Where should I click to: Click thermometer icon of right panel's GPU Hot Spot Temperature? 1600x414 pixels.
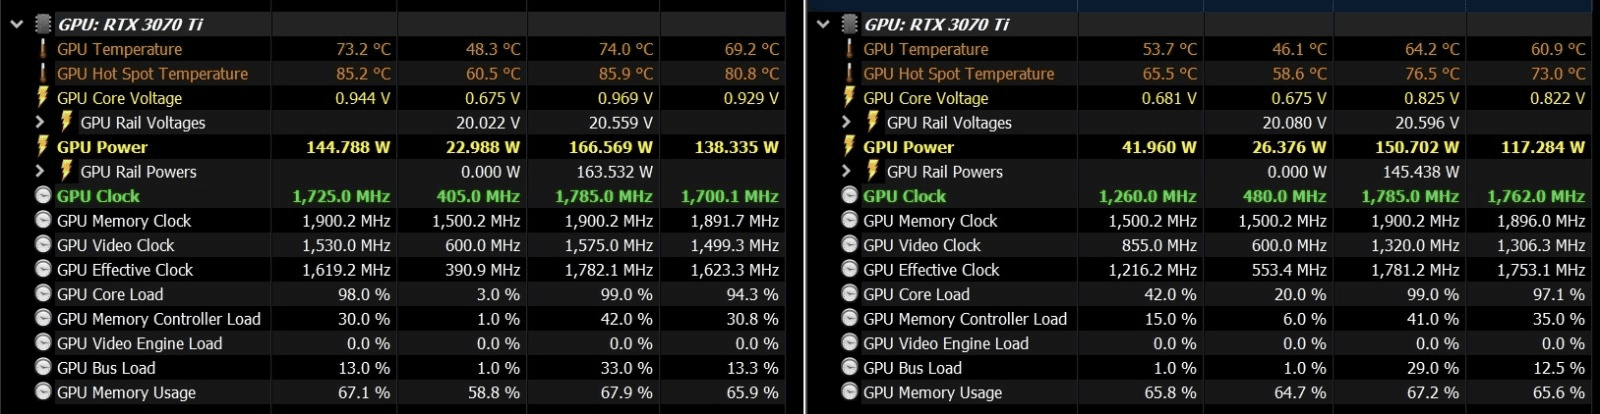coord(850,73)
